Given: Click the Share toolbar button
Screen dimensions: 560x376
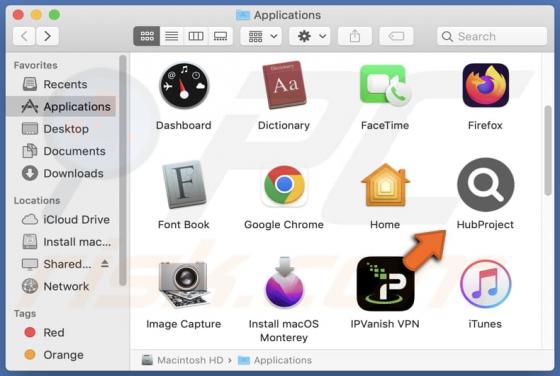Looking at the screenshot, I should coord(355,36).
